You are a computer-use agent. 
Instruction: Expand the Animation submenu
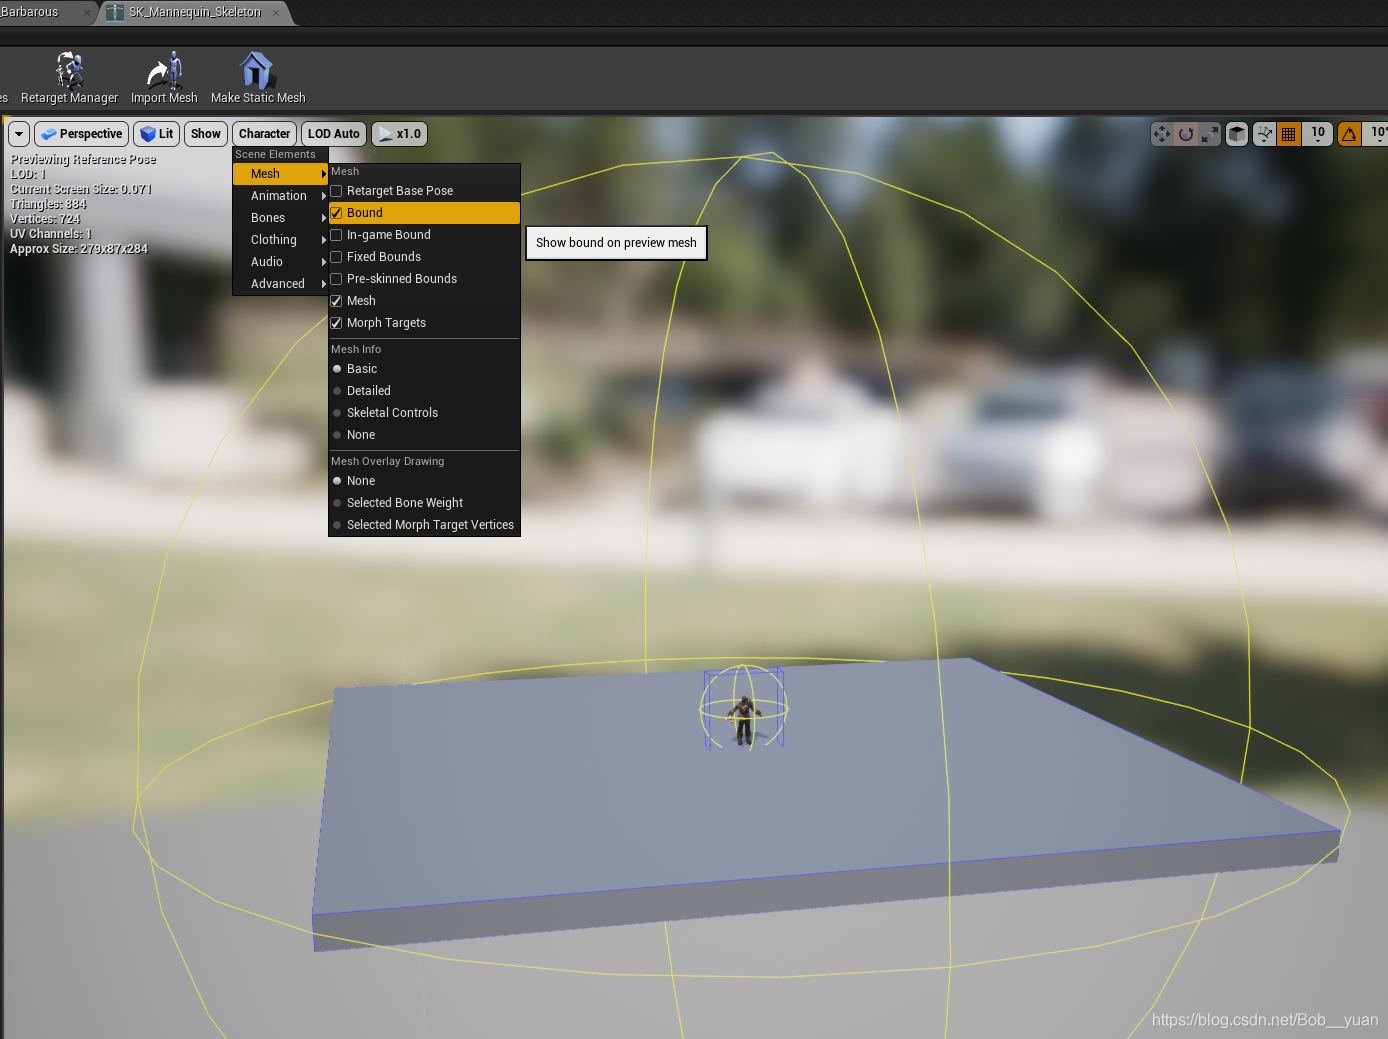click(281, 196)
